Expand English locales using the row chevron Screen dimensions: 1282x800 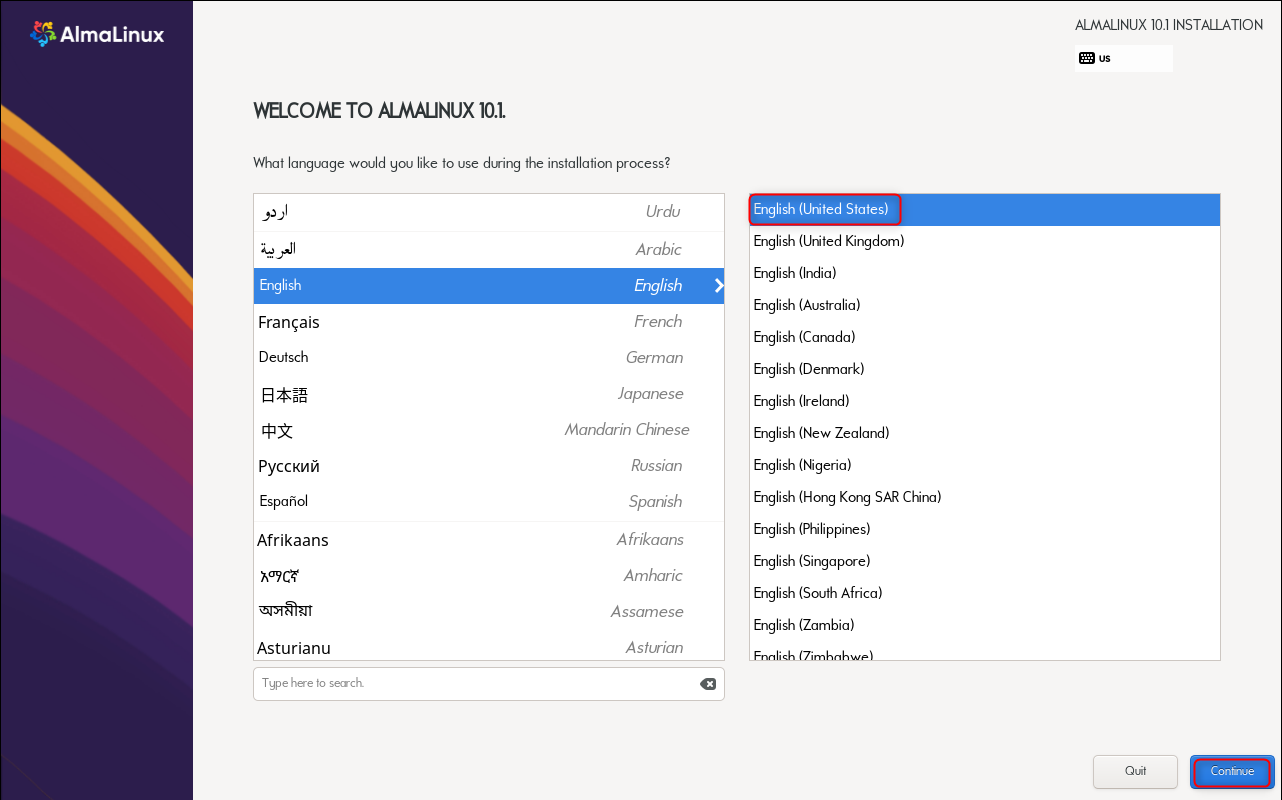pos(718,285)
